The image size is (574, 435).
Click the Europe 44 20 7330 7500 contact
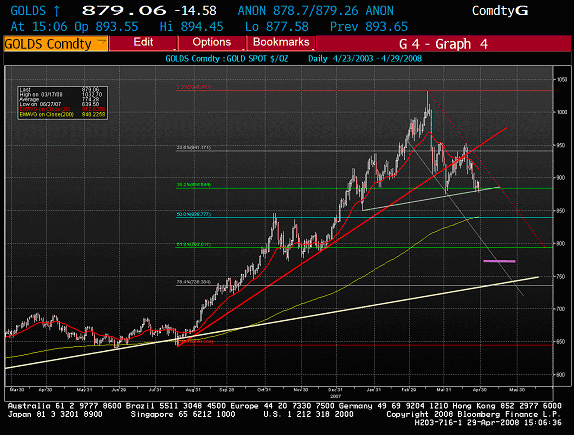click(x=282, y=406)
